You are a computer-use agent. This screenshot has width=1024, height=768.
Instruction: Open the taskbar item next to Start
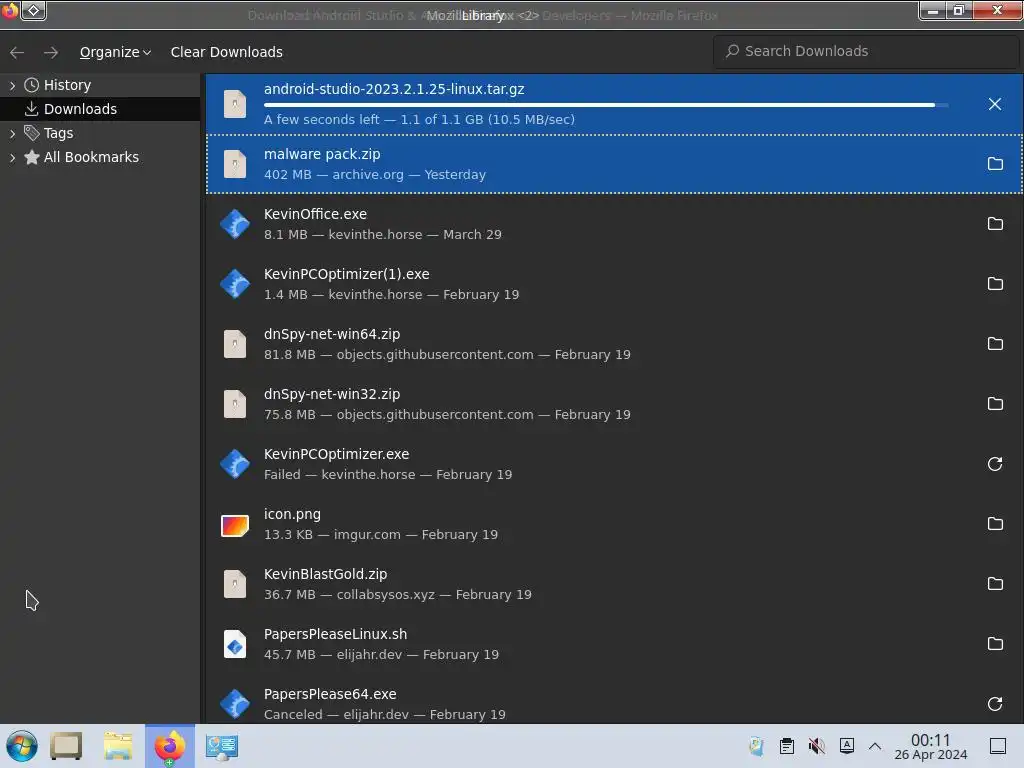coord(67,746)
